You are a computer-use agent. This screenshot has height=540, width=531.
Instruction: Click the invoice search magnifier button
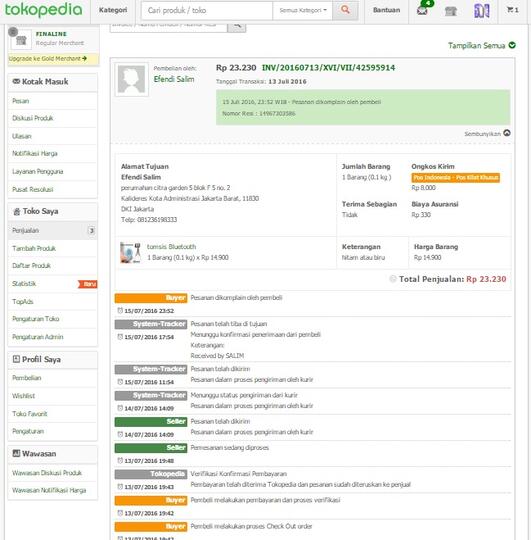pyautogui.click(x=237, y=26)
